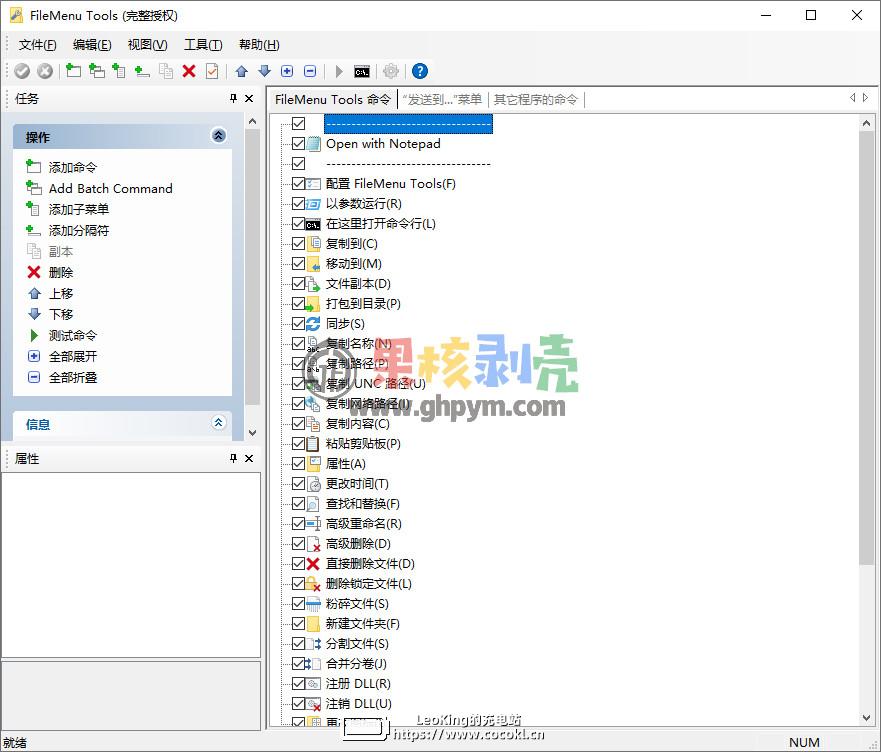
Task: Click the 添加分隔符 link
Action: pyautogui.click(x=79, y=230)
